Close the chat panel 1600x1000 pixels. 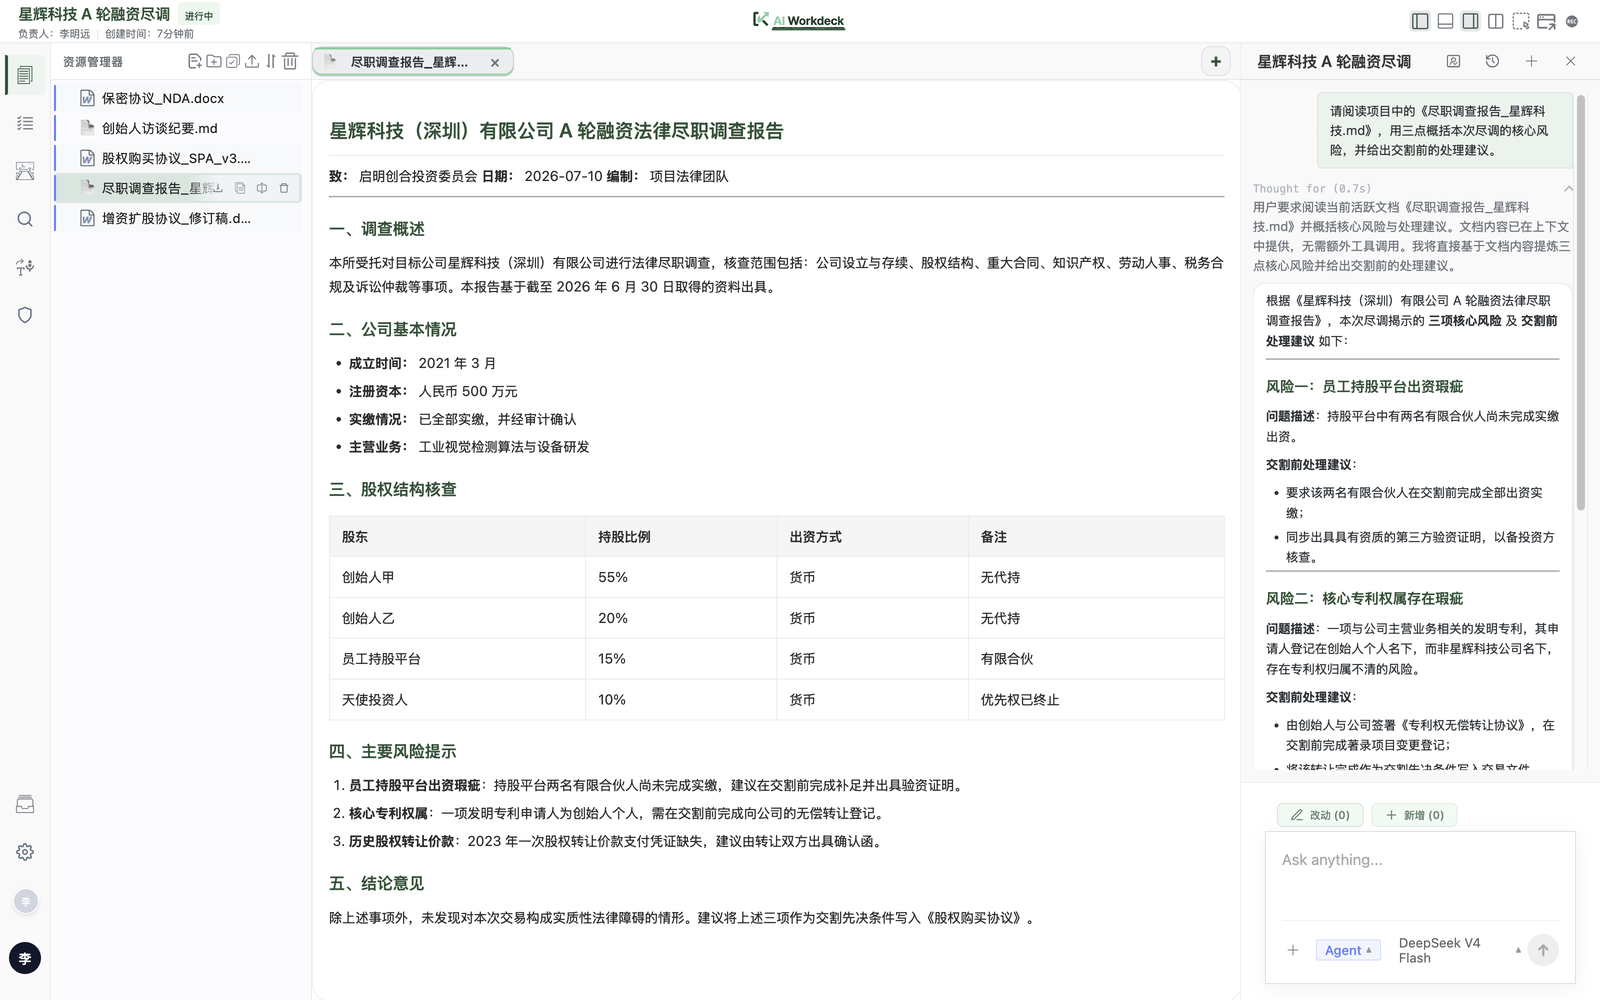(1570, 61)
